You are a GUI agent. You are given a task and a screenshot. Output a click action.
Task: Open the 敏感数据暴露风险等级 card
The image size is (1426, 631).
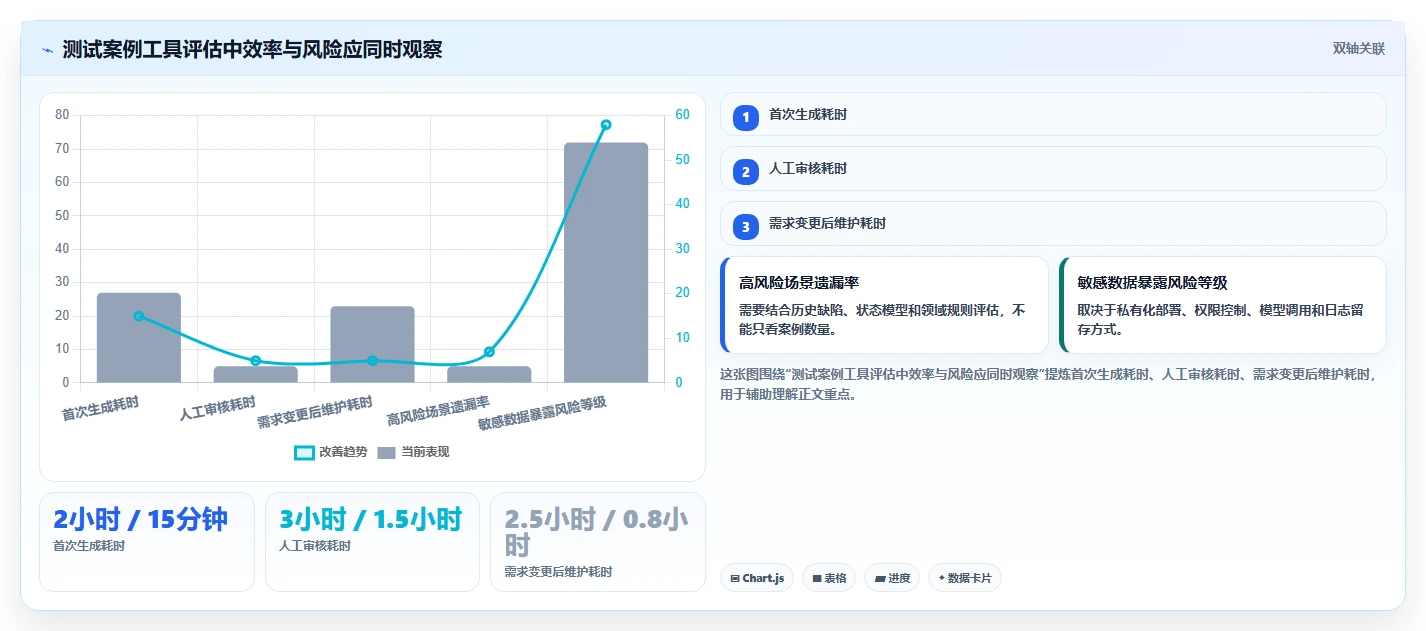(1223, 305)
